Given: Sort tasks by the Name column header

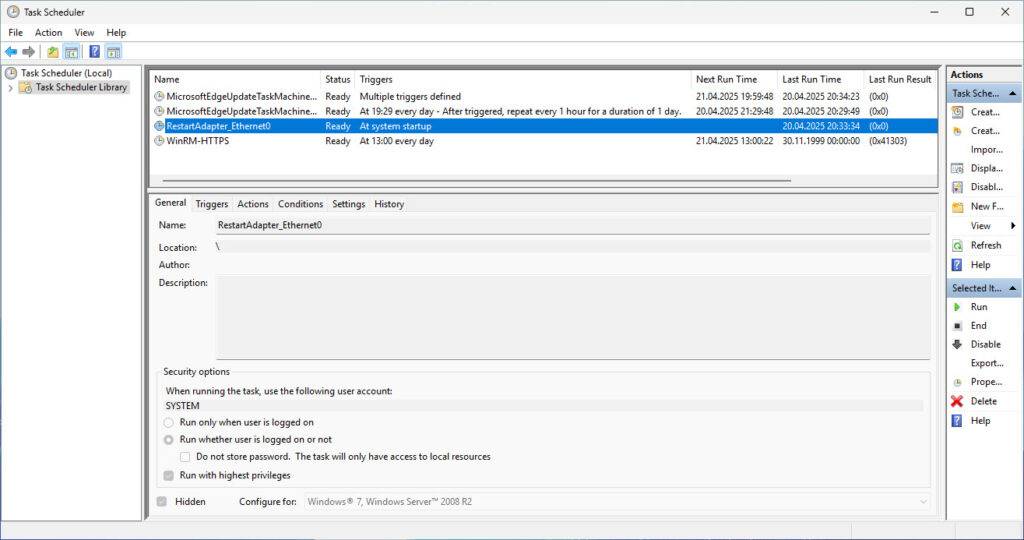Looking at the screenshot, I should click(x=235, y=80).
